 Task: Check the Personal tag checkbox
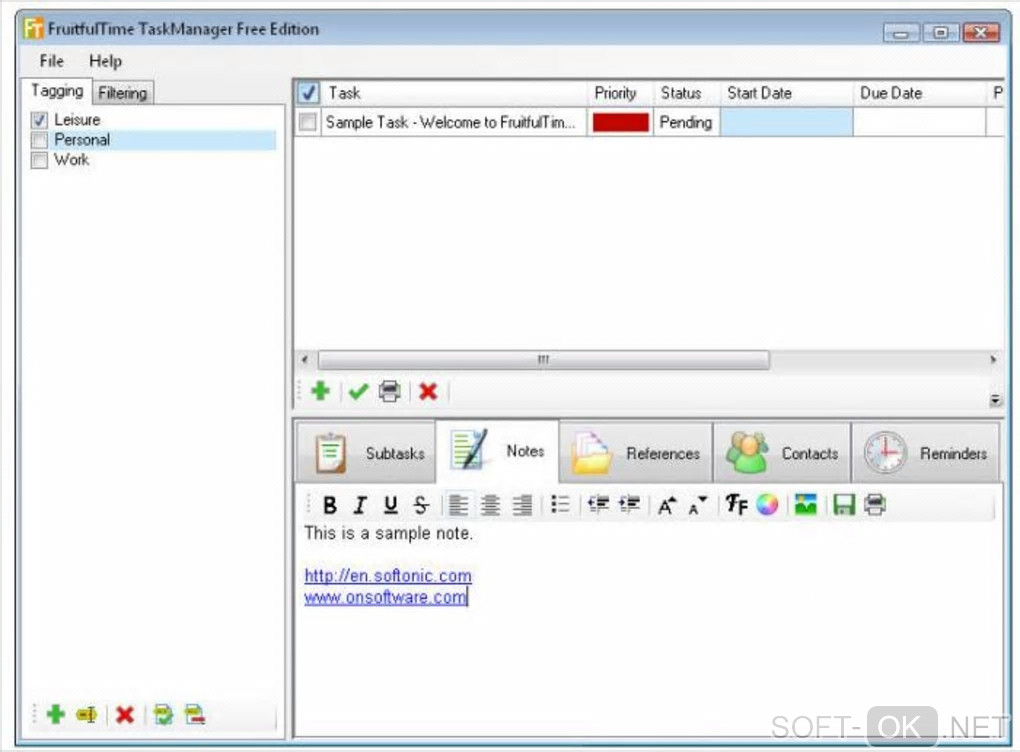click(x=40, y=140)
